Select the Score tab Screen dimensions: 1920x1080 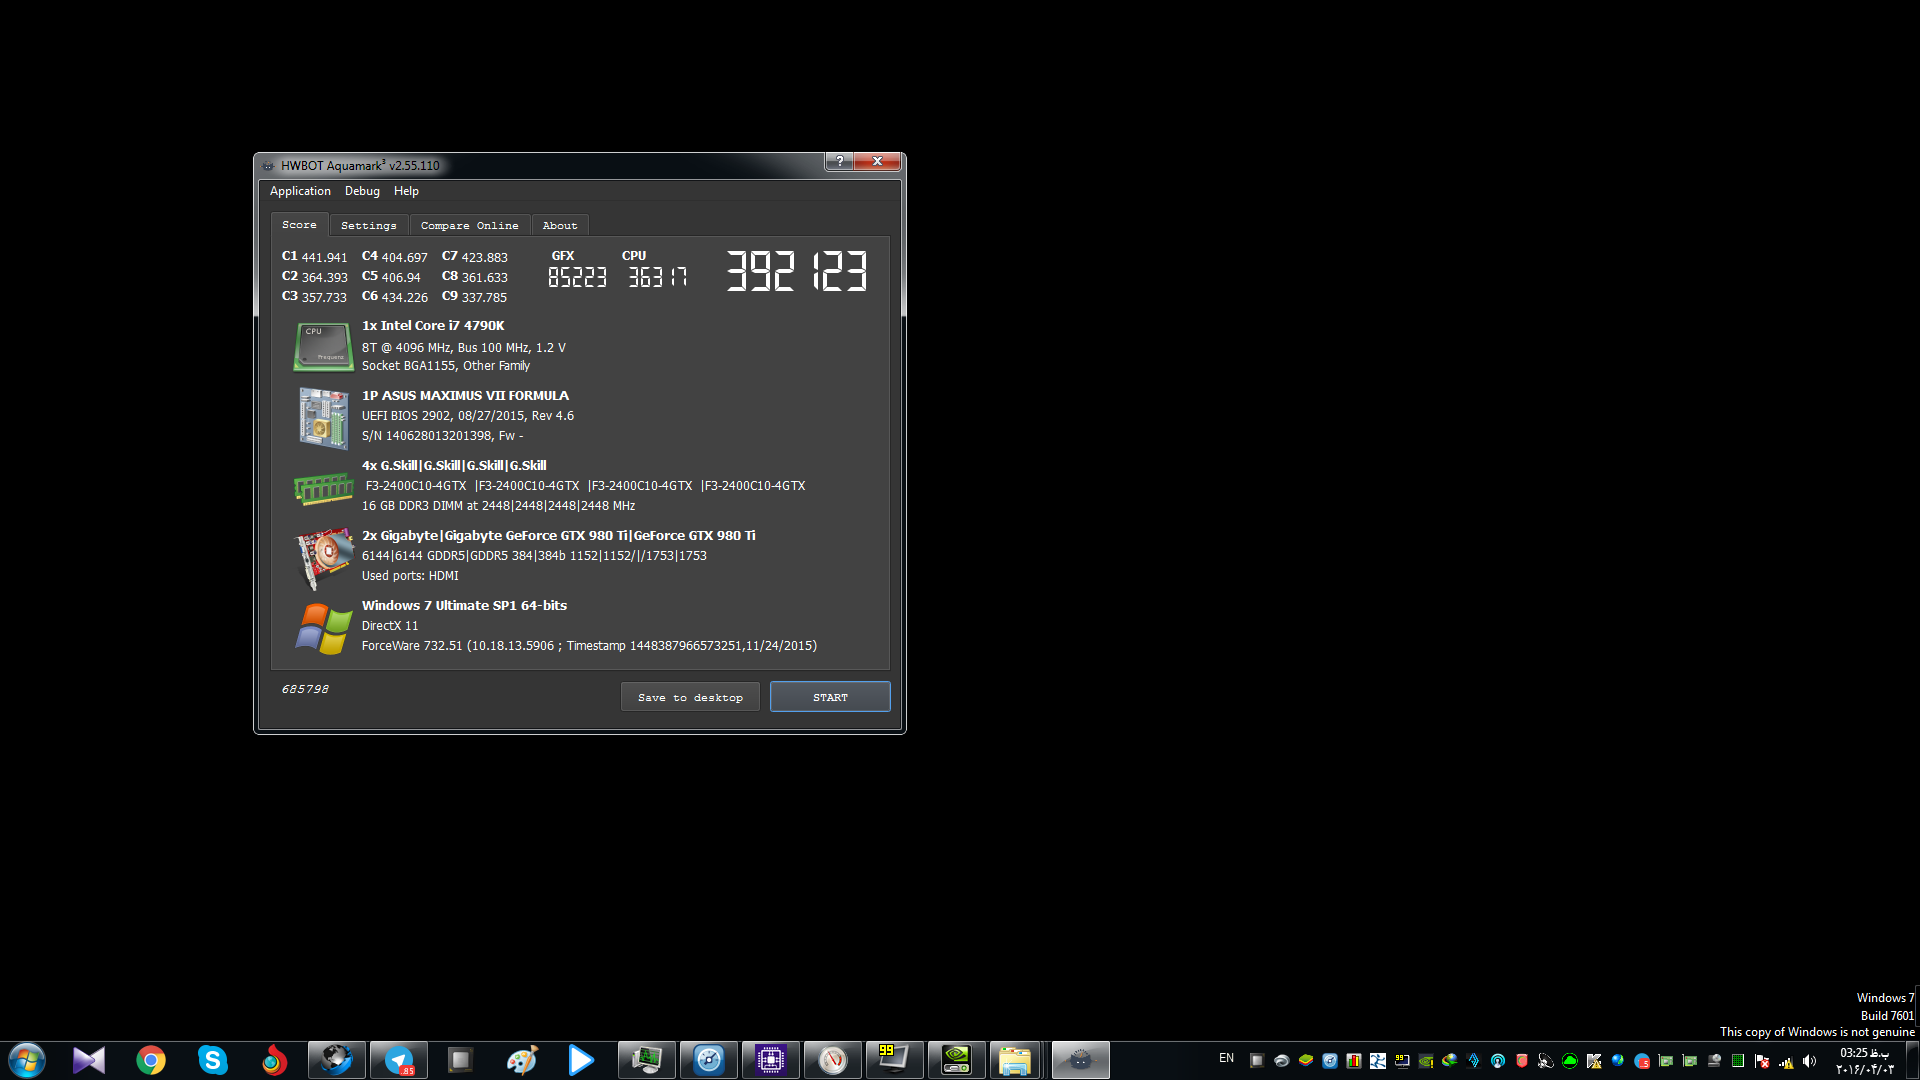click(x=299, y=225)
